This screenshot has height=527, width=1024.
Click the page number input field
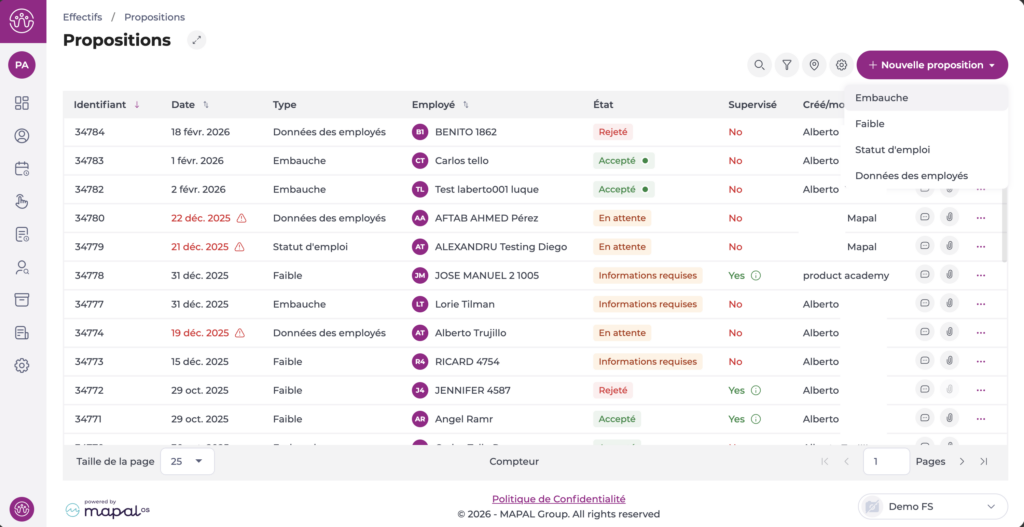tap(886, 461)
